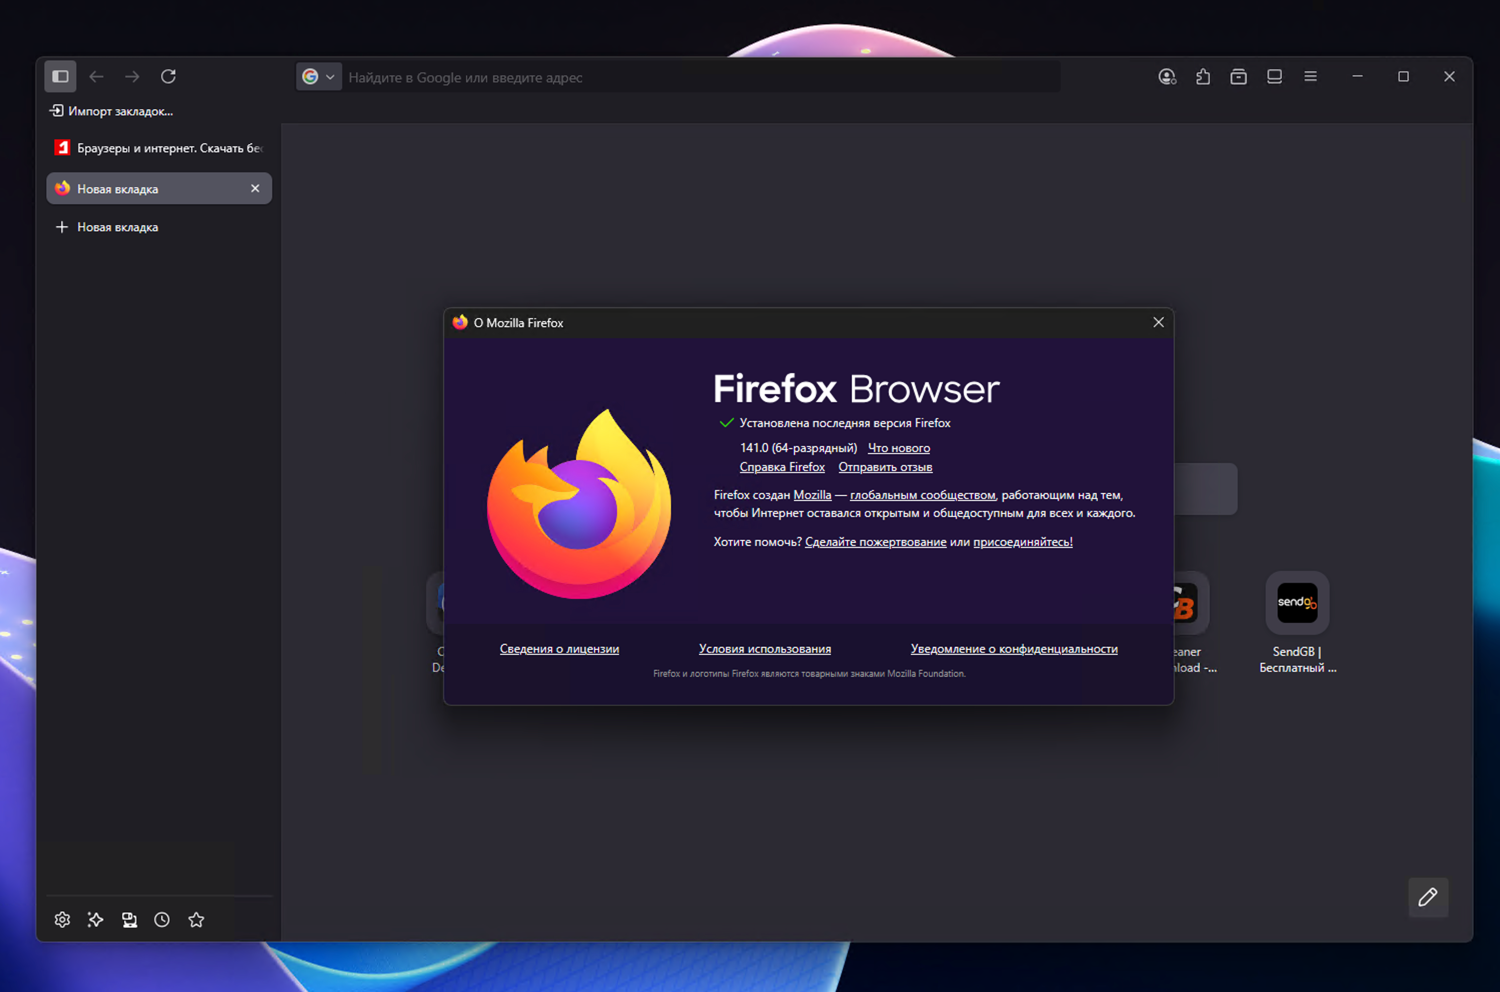Open the Firefox hamburger menu
This screenshot has width=1500, height=992.
tap(1311, 76)
